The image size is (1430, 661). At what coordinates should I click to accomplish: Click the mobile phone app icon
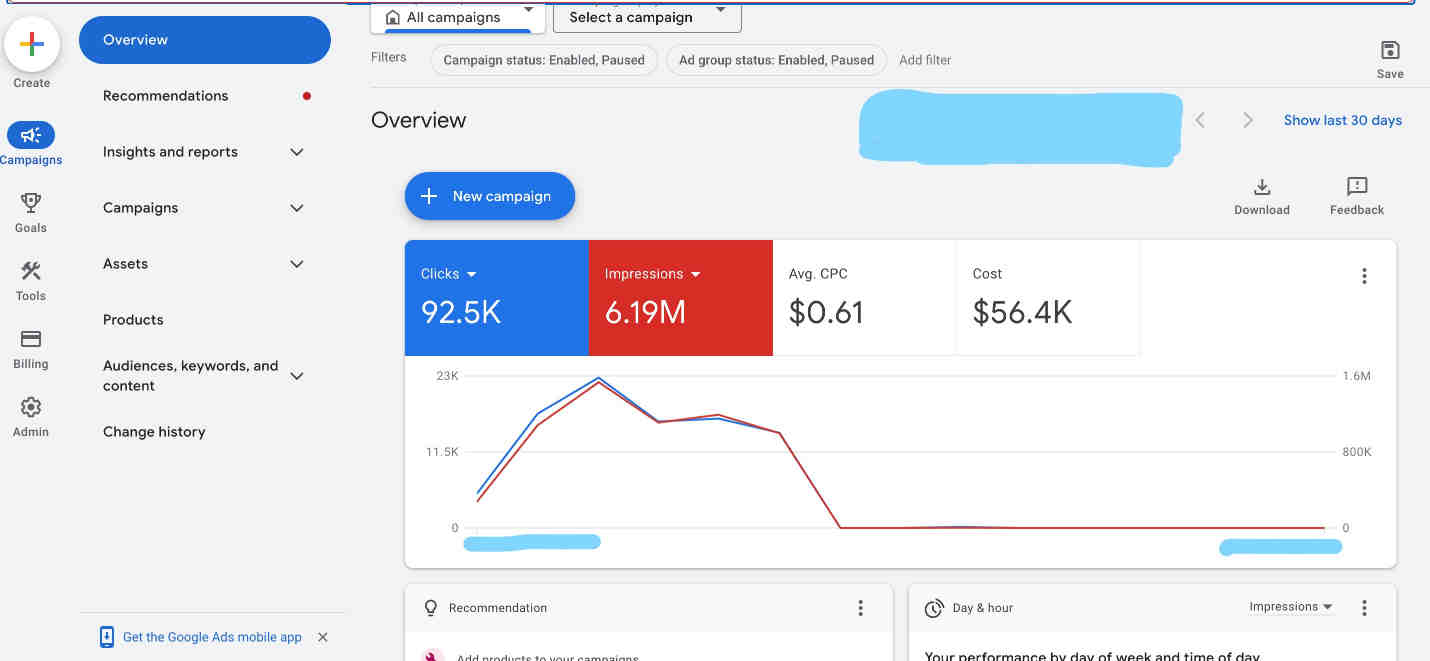[107, 637]
